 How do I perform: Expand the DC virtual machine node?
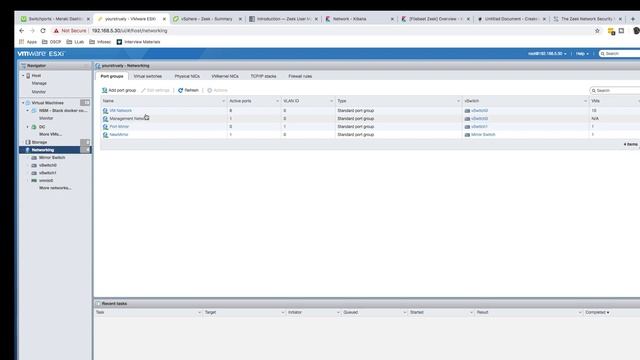[x=27, y=127]
